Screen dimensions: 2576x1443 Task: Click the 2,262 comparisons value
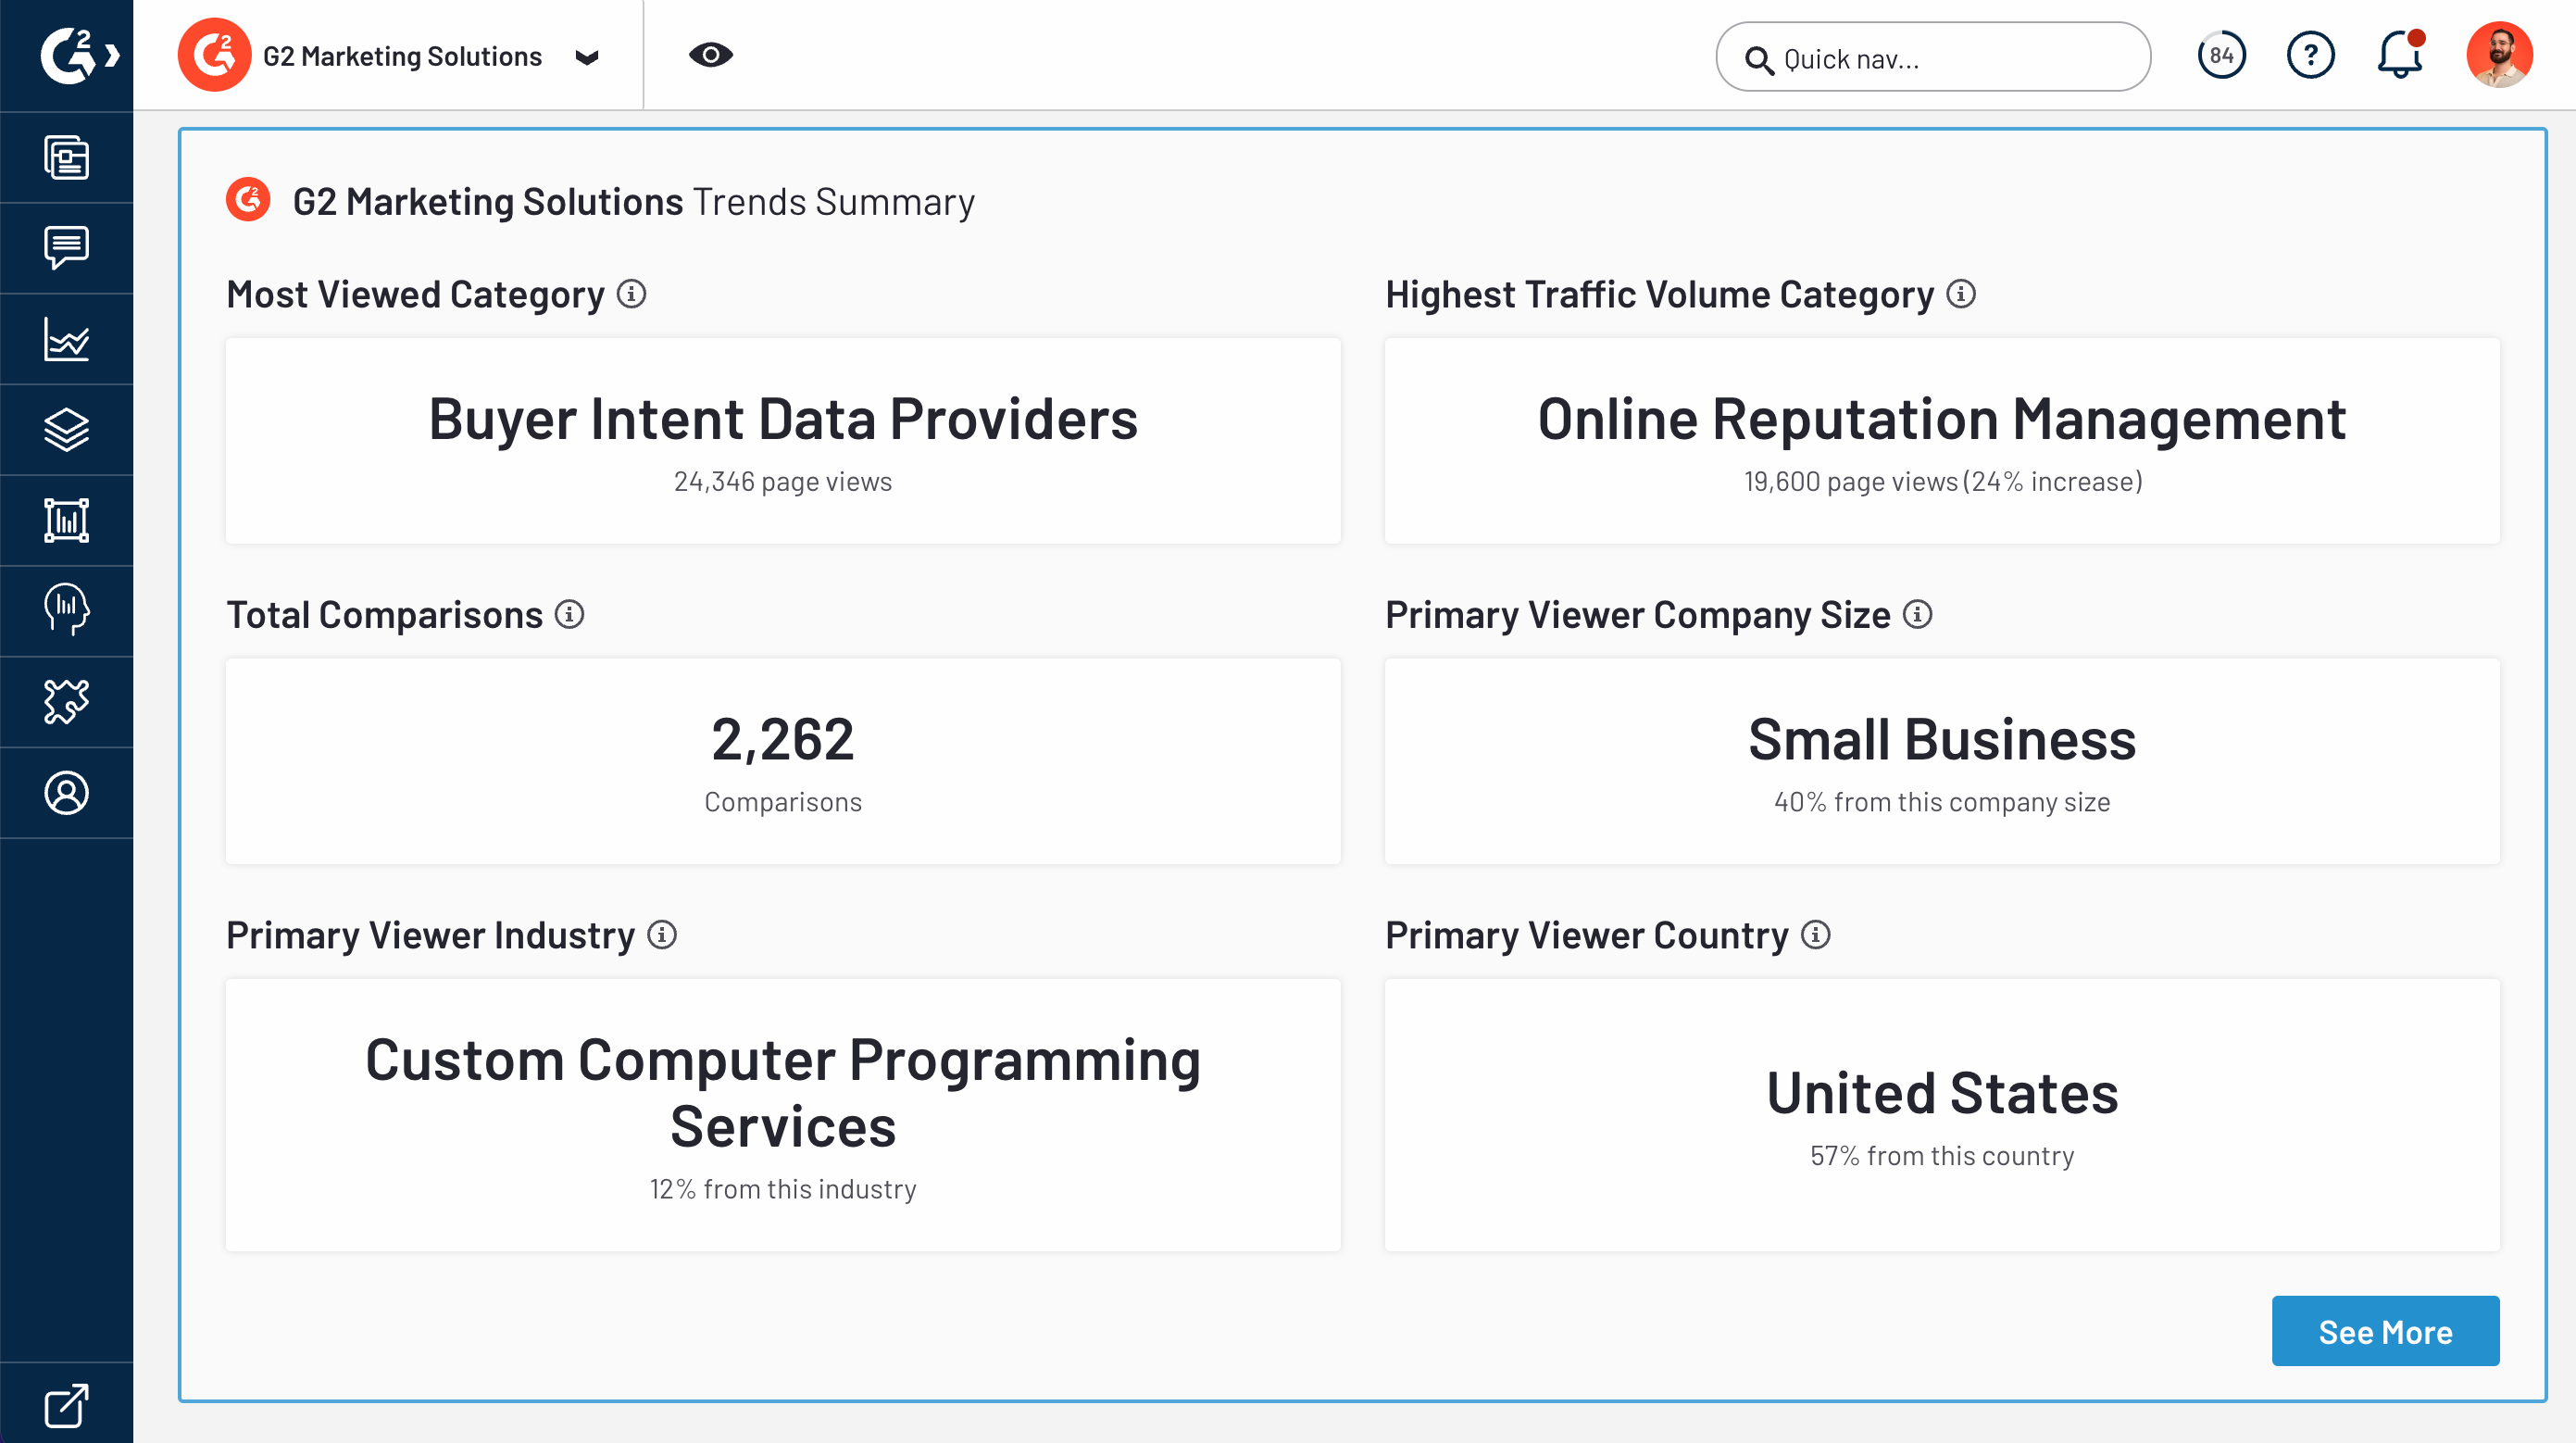pos(783,739)
